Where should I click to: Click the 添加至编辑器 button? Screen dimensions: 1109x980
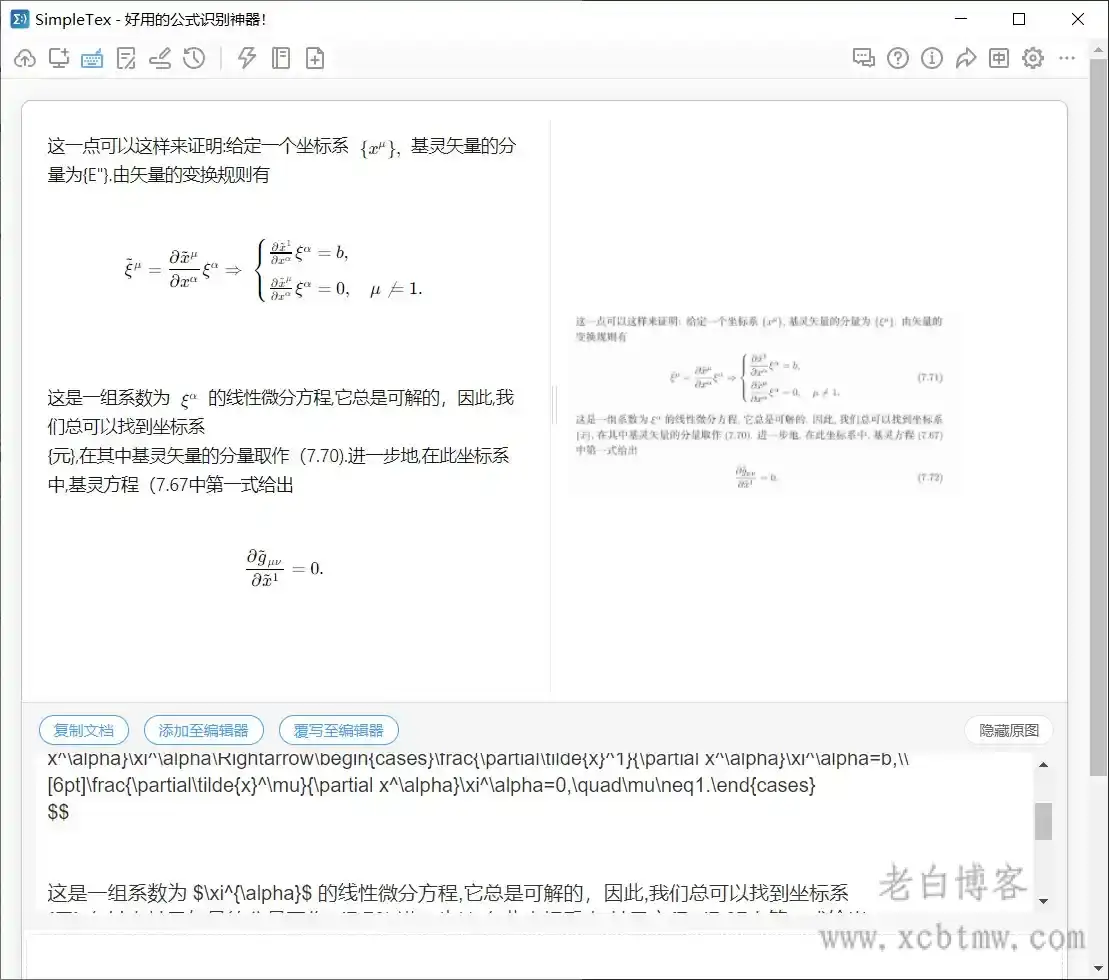(204, 730)
